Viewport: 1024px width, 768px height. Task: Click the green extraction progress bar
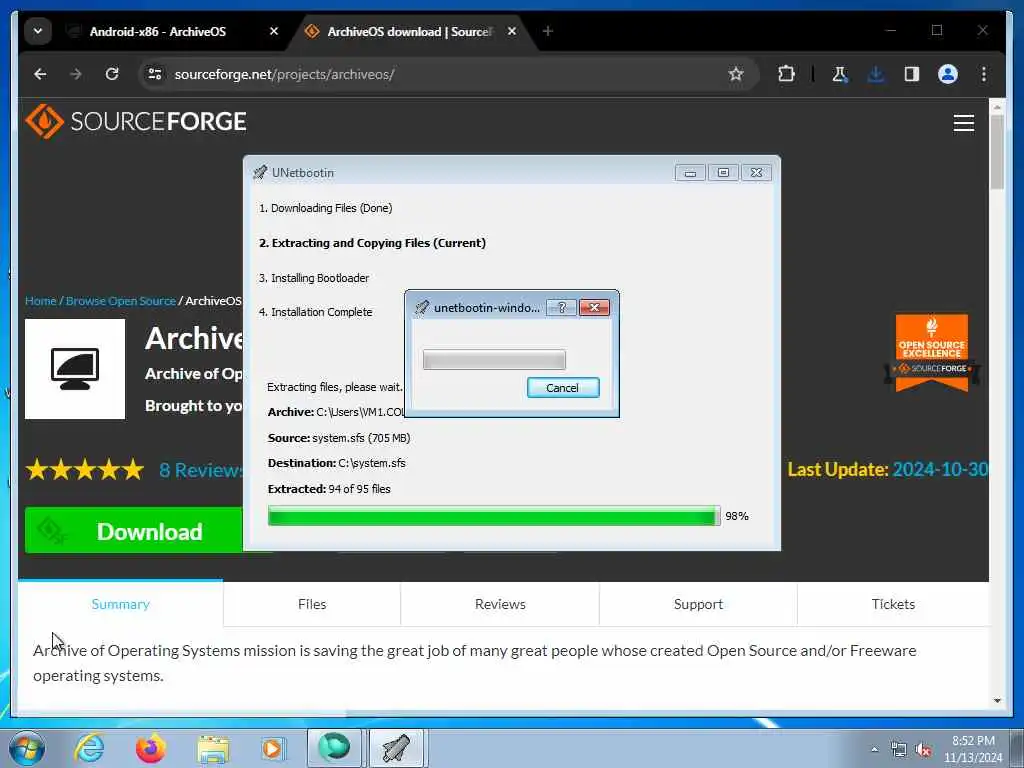(x=494, y=516)
